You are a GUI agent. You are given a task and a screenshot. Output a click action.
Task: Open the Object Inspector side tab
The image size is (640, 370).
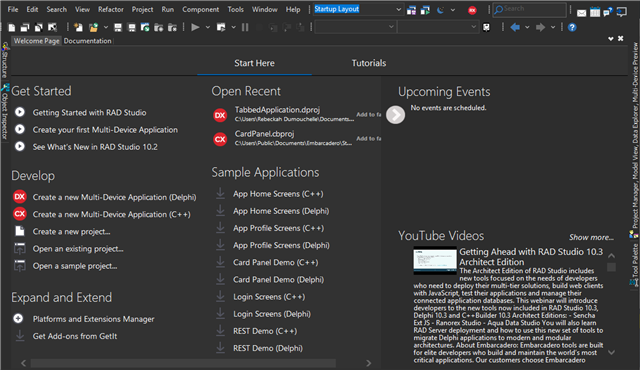click(x=4, y=112)
